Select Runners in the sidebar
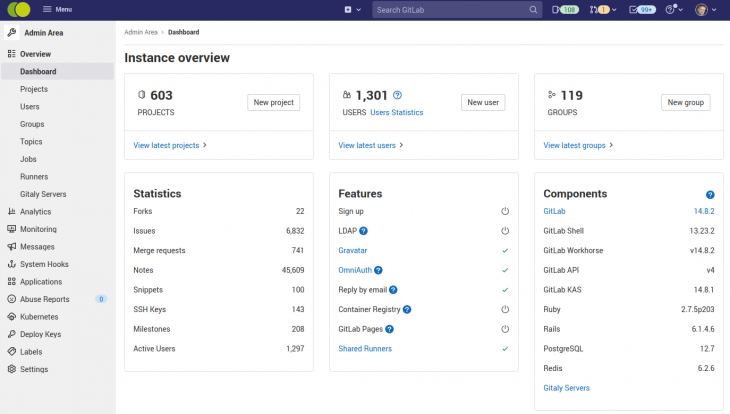Image resolution: width=730 pixels, height=414 pixels. pyautogui.click(x=34, y=176)
